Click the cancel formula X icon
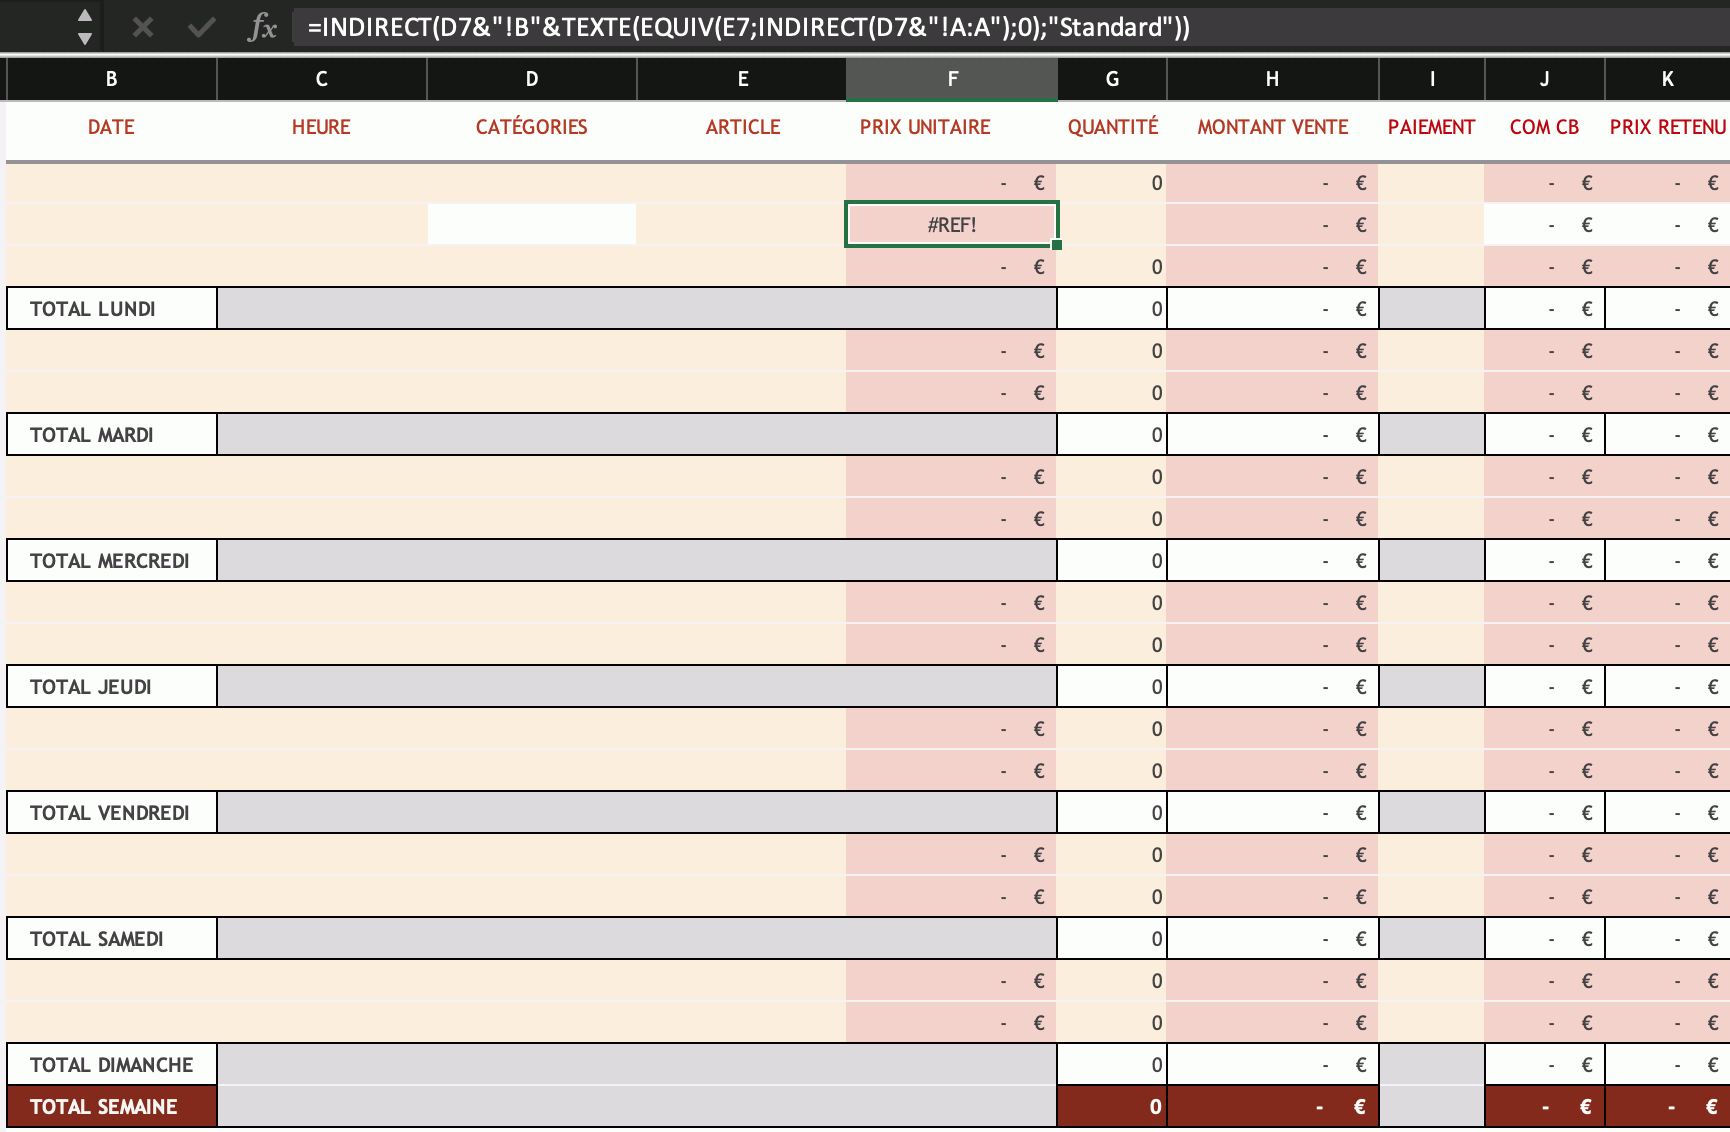Viewport: 1730px width, 1132px height. 143,27
